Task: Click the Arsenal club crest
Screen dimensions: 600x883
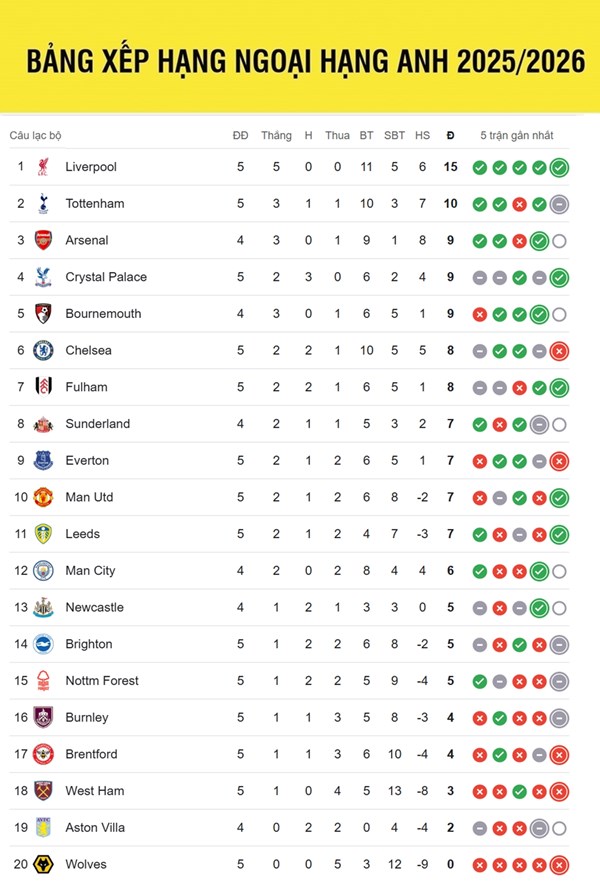Action: [43, 240]
